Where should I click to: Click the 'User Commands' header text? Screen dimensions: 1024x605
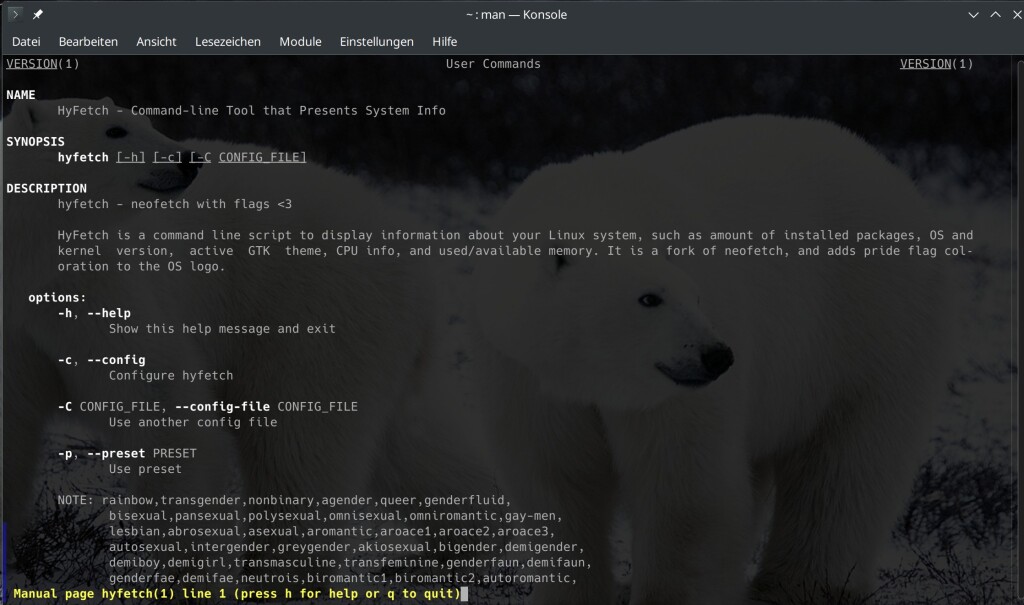[493, 63]
